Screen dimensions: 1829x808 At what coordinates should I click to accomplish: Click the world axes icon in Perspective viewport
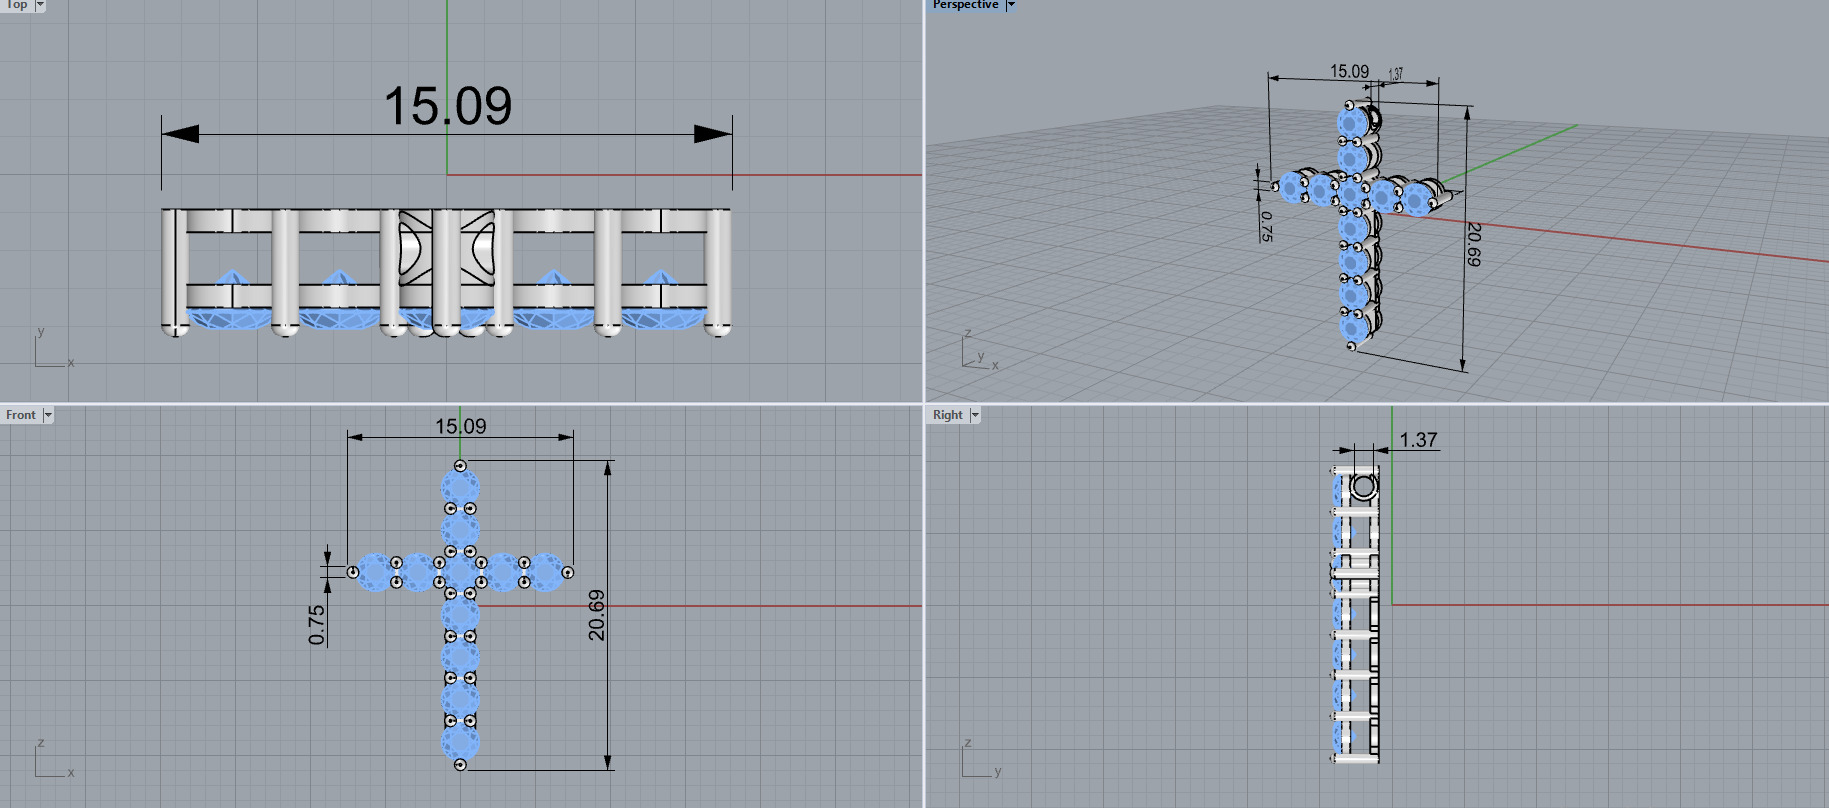click(978, 351)
